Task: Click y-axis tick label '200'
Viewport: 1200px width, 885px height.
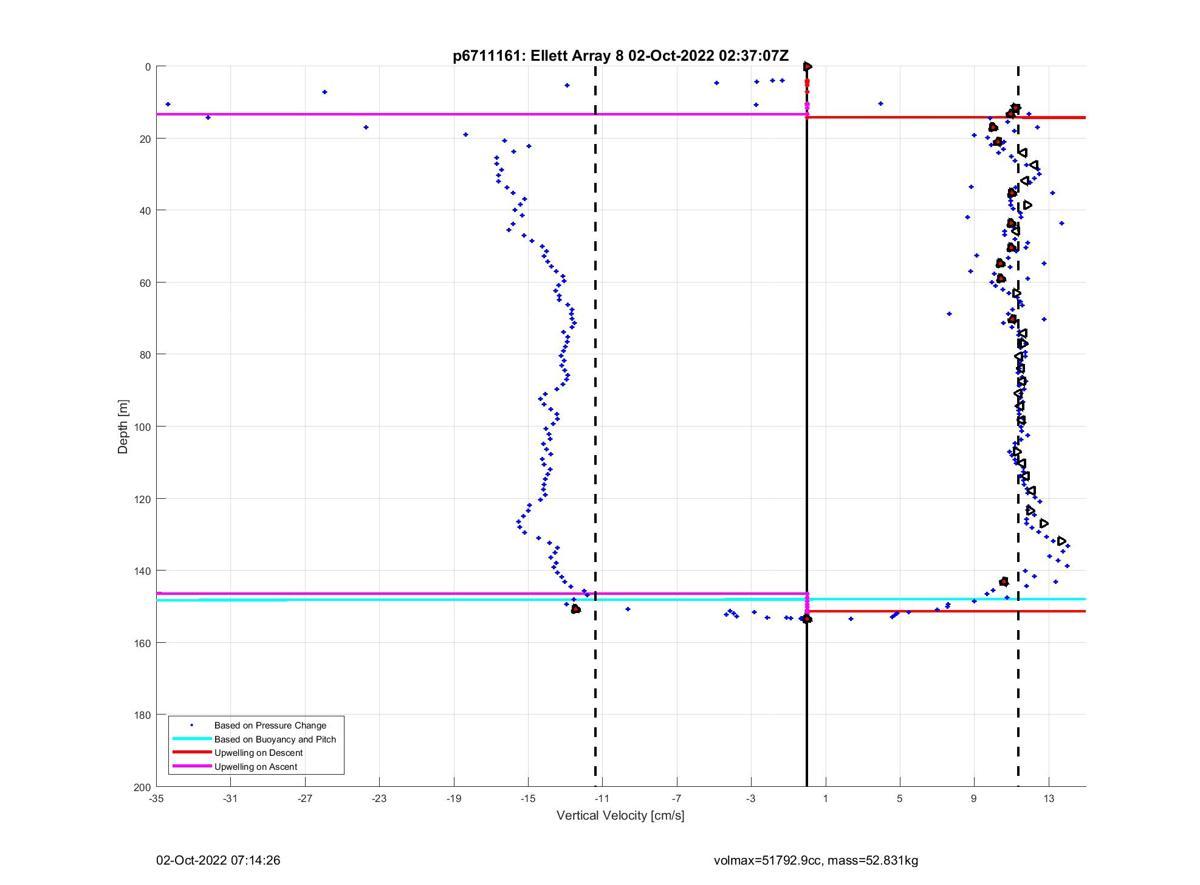Action: [x=143, y=787]
